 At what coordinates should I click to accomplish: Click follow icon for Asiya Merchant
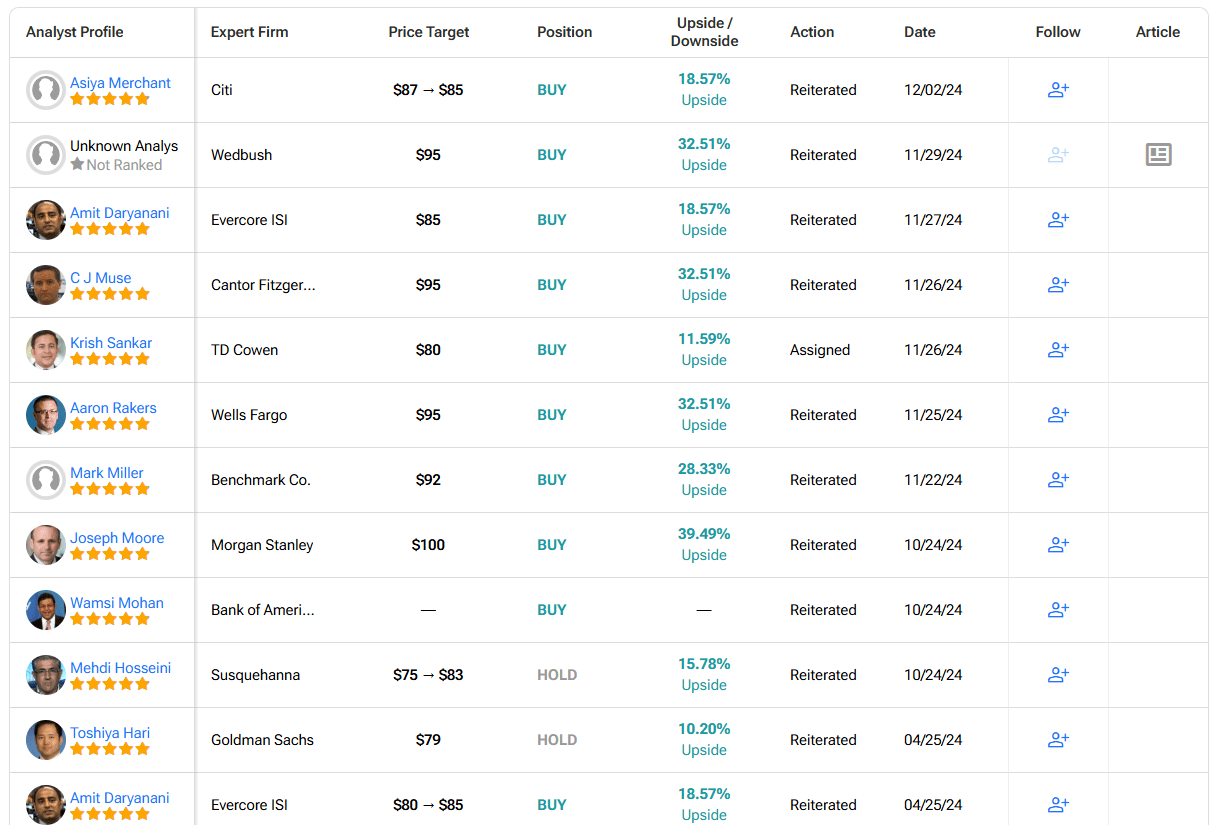click(x=1058, y=90)
